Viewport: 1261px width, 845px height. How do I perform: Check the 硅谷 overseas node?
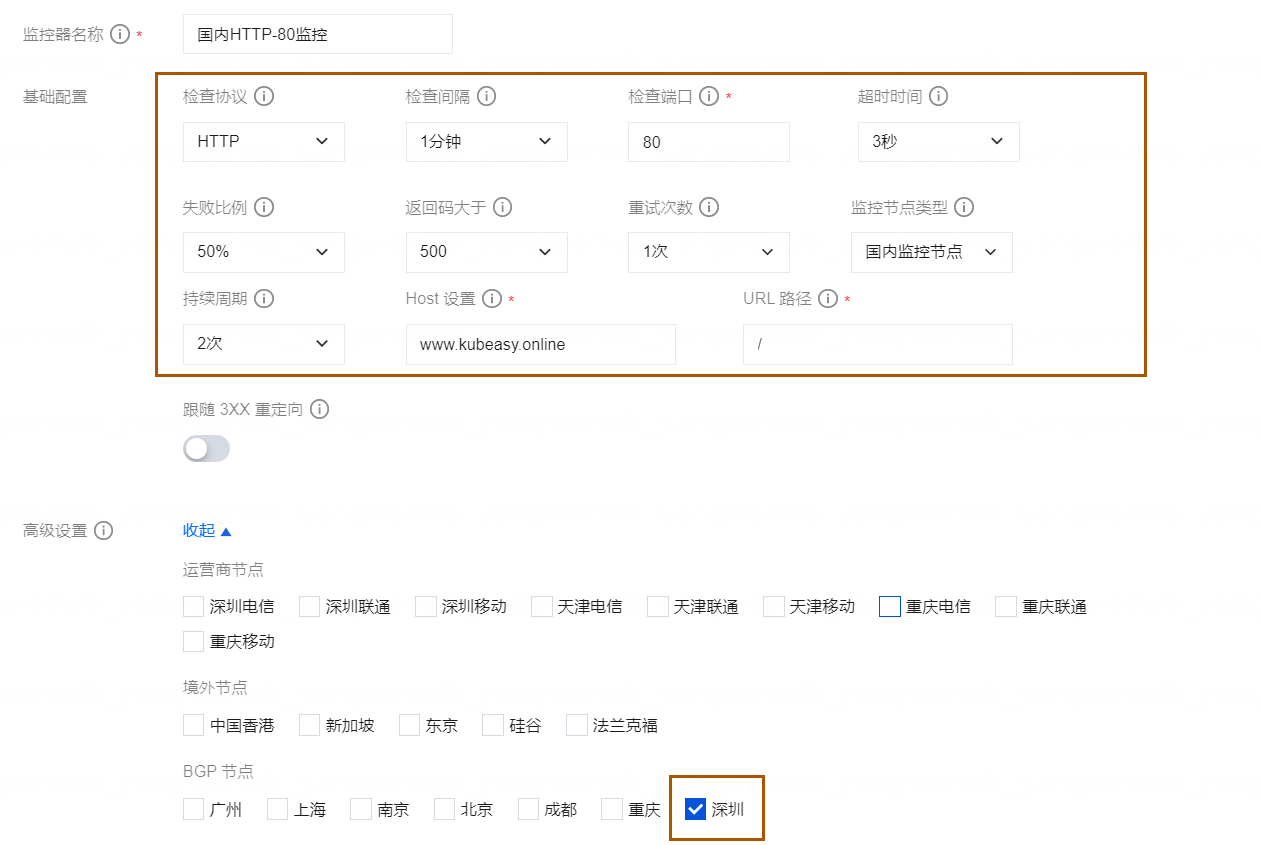[493, 725]
